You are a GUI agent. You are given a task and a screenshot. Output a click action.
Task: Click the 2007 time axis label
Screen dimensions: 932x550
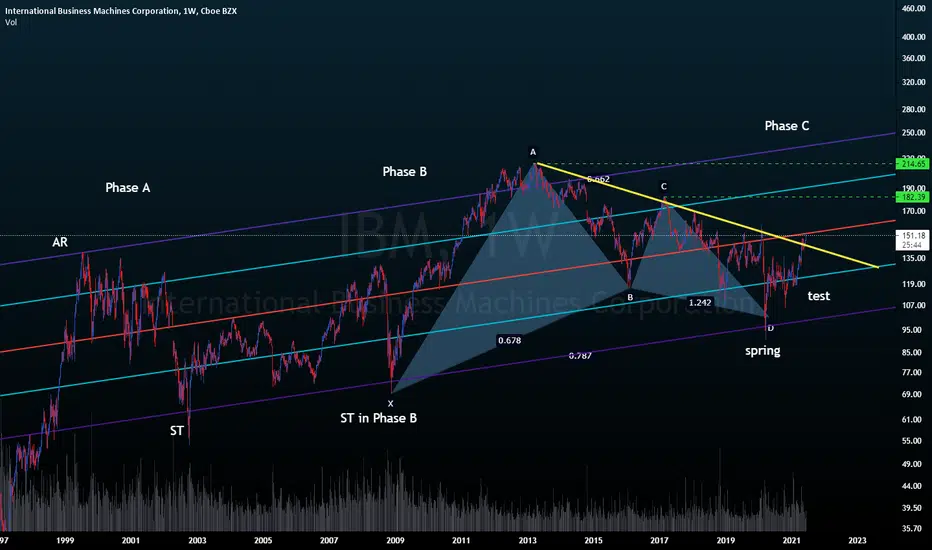coord(329,540)
